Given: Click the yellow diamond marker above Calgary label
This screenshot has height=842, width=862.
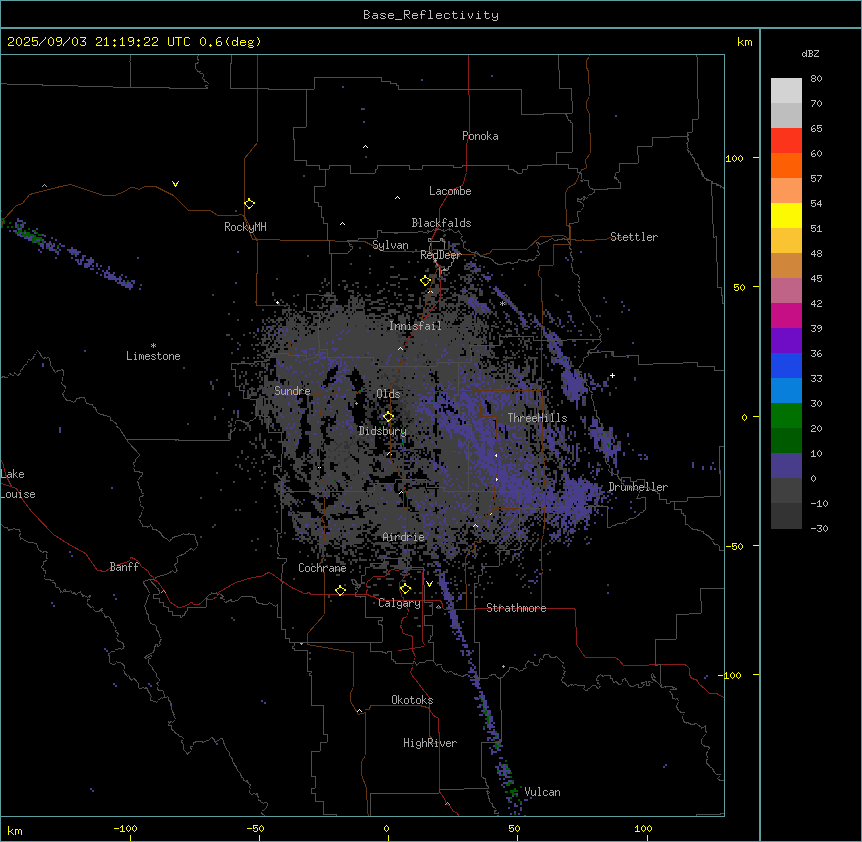Looking at the screenshot, I should pyautogui.click(x=405, y=589).
